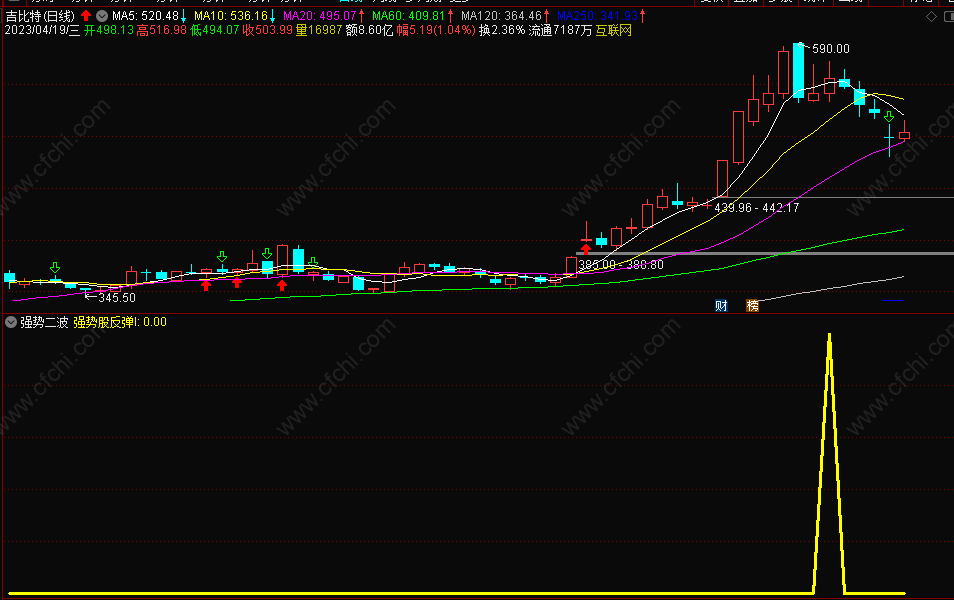Click the 互联网 sector link
Screen dimensions: 954x600
613,30
